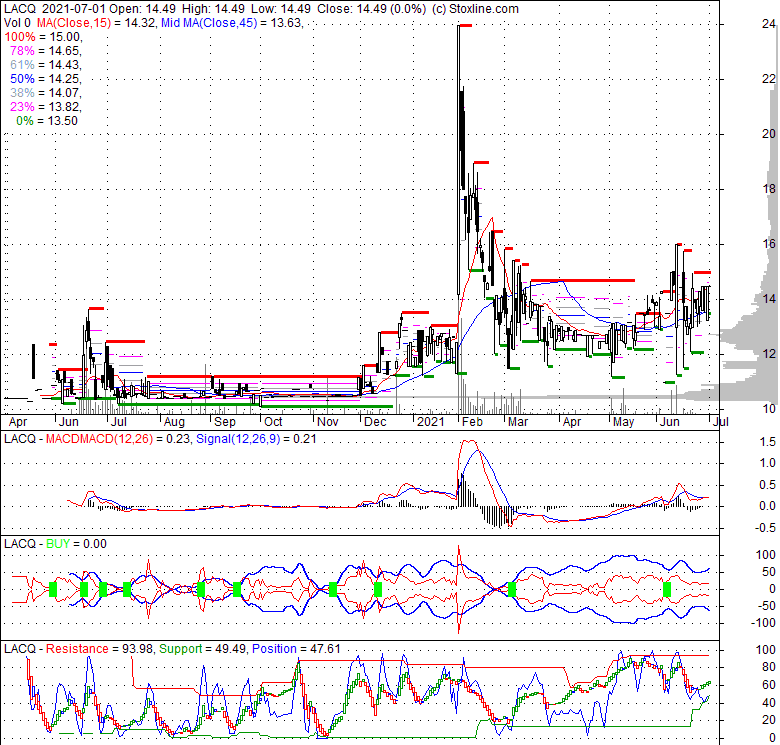Click the tallest candlestick in February
Screen dimensions: 780x745
[x=459, y=160]
